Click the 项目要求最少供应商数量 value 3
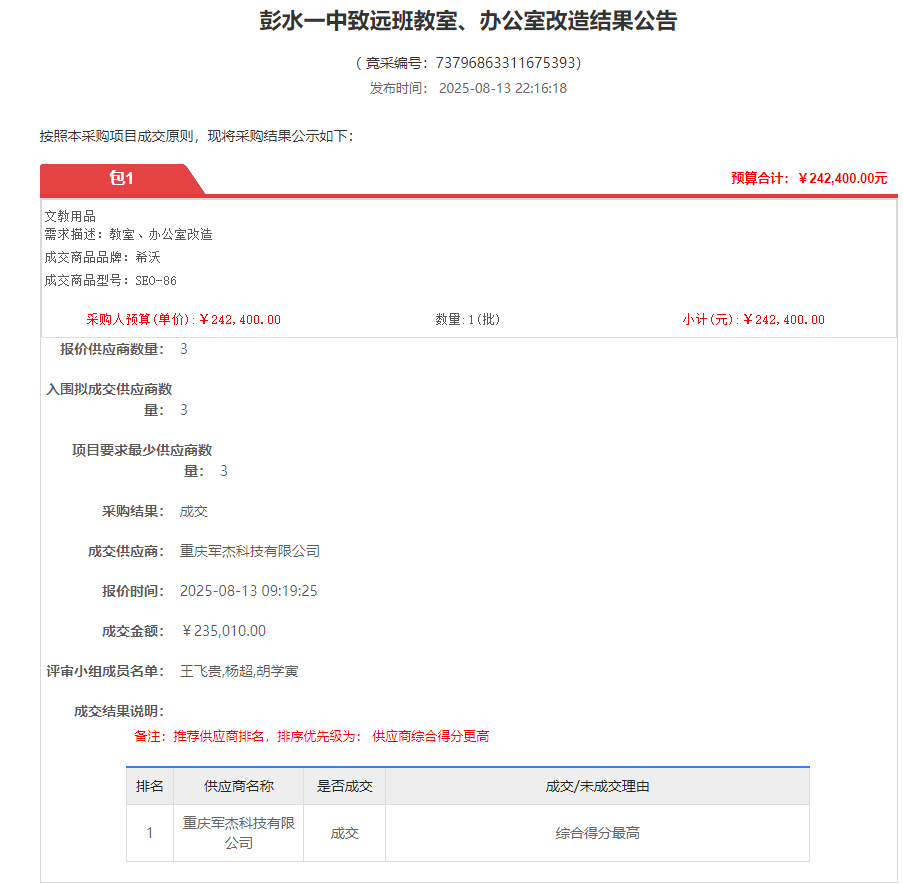Viewport: 903px width, 884px height. point(224,470)
